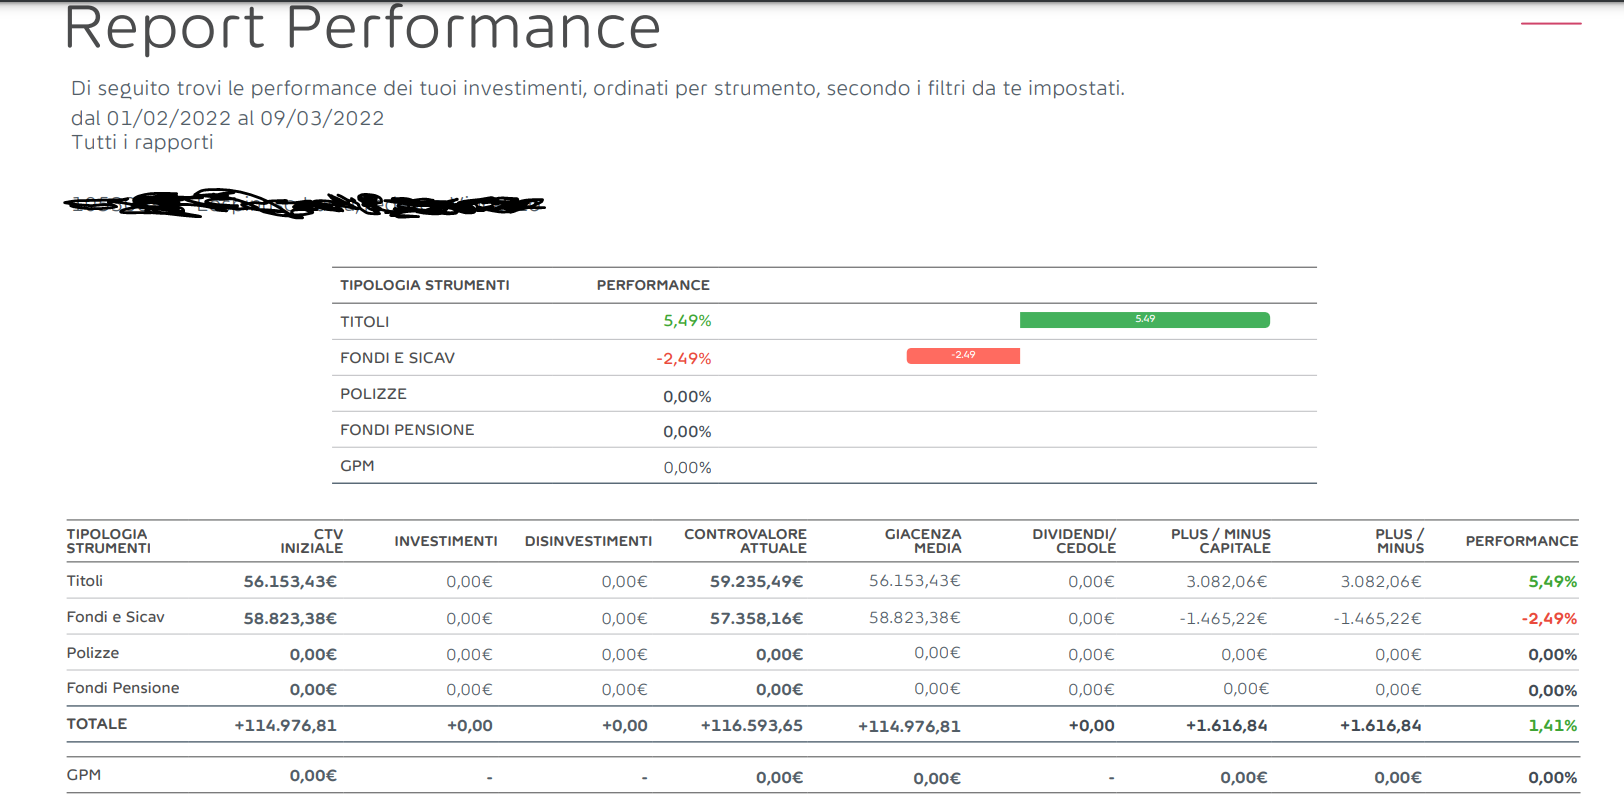
Task: Click the total current value +116.593,65
Action: coord(751,726)
